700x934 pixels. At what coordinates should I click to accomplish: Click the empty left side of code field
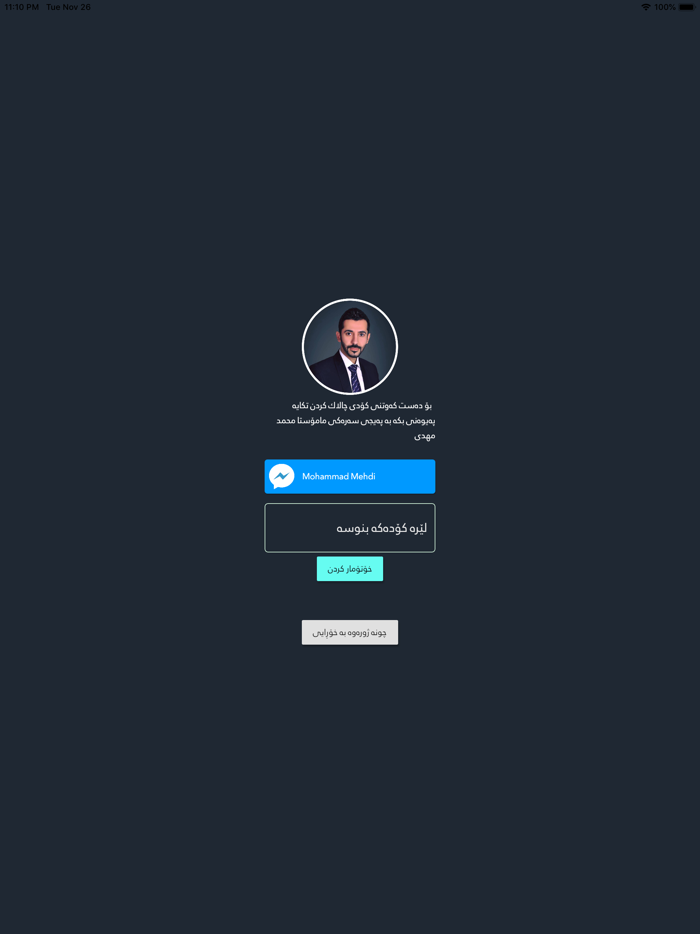click(298, 528)
